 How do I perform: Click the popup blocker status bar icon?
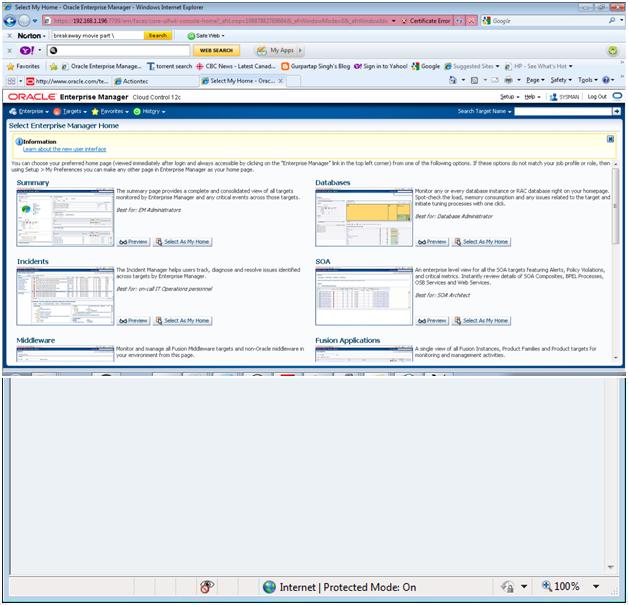tap(207, 587)
